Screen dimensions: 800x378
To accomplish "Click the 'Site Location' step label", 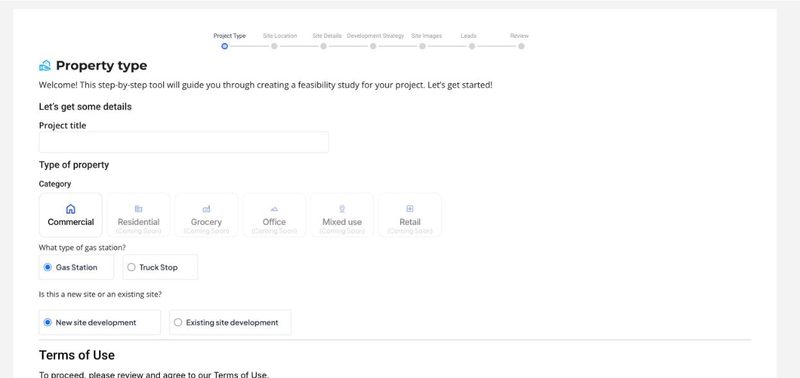I will pos(280,36).
